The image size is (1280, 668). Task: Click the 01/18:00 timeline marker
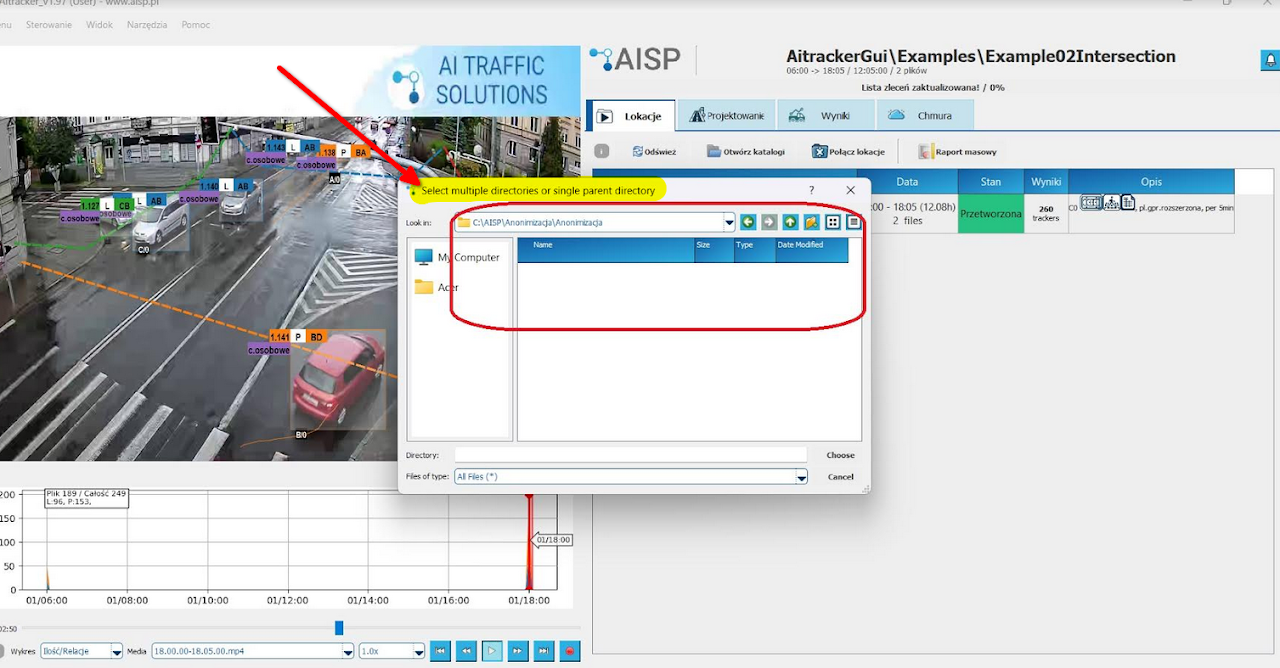tap(552, 540)
